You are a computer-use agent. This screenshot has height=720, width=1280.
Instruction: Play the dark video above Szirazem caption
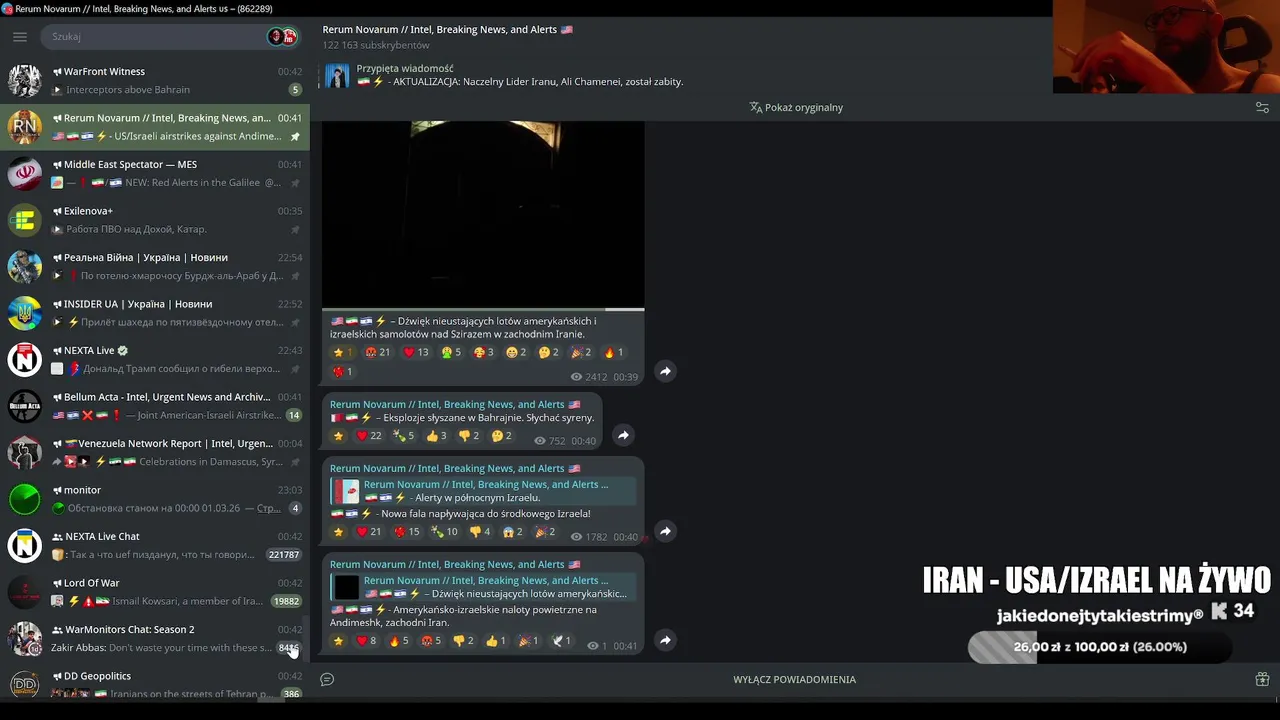[483, 214]
